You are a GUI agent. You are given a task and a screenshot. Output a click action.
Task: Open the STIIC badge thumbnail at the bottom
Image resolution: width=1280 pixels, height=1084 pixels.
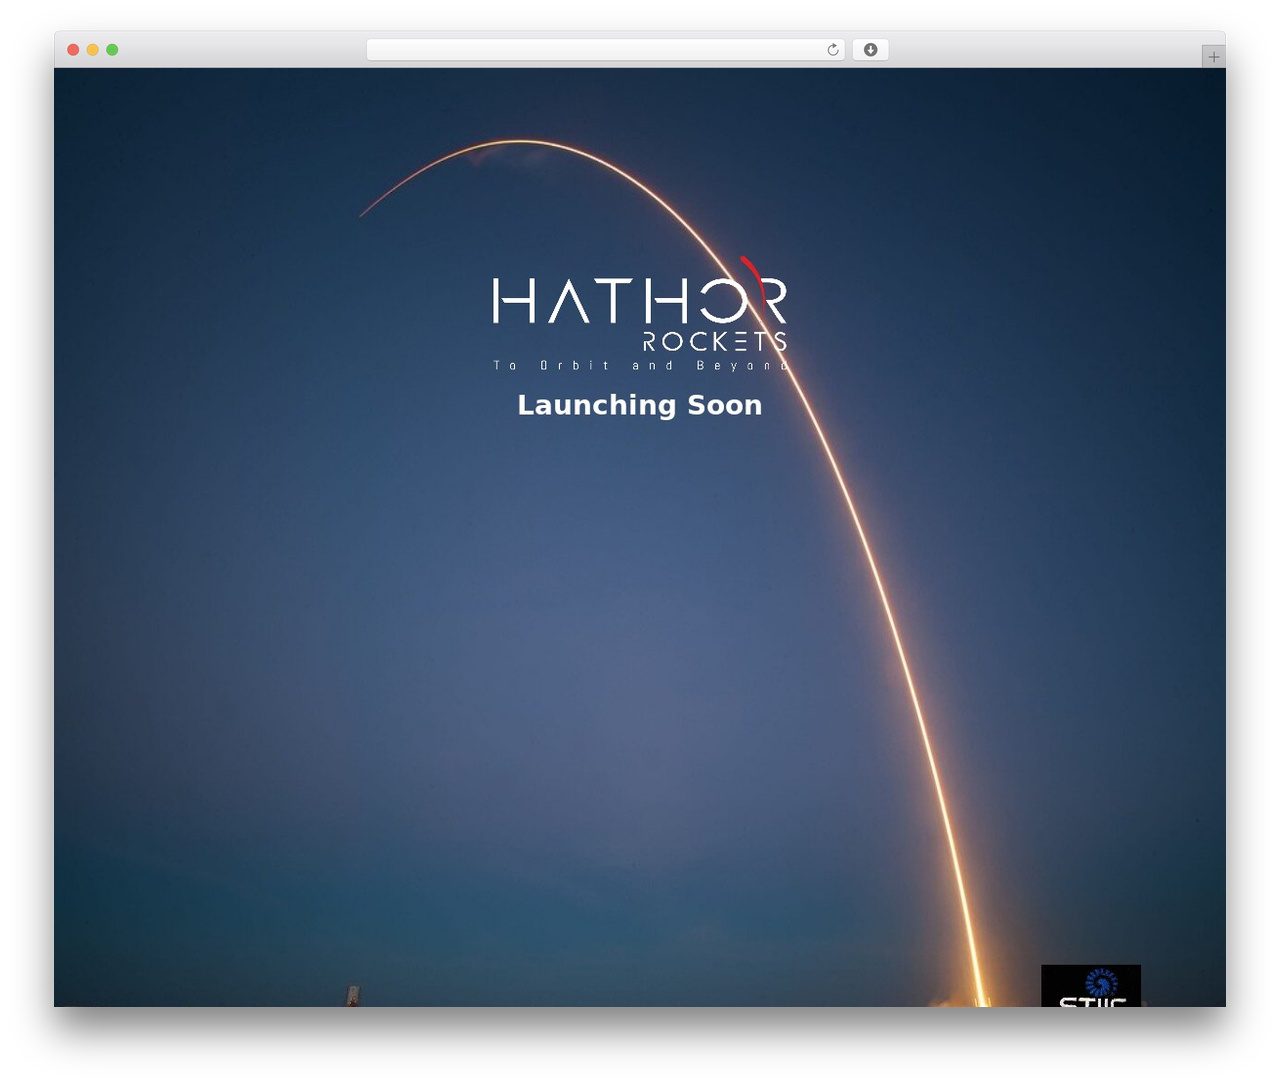tap(1090, 986)
